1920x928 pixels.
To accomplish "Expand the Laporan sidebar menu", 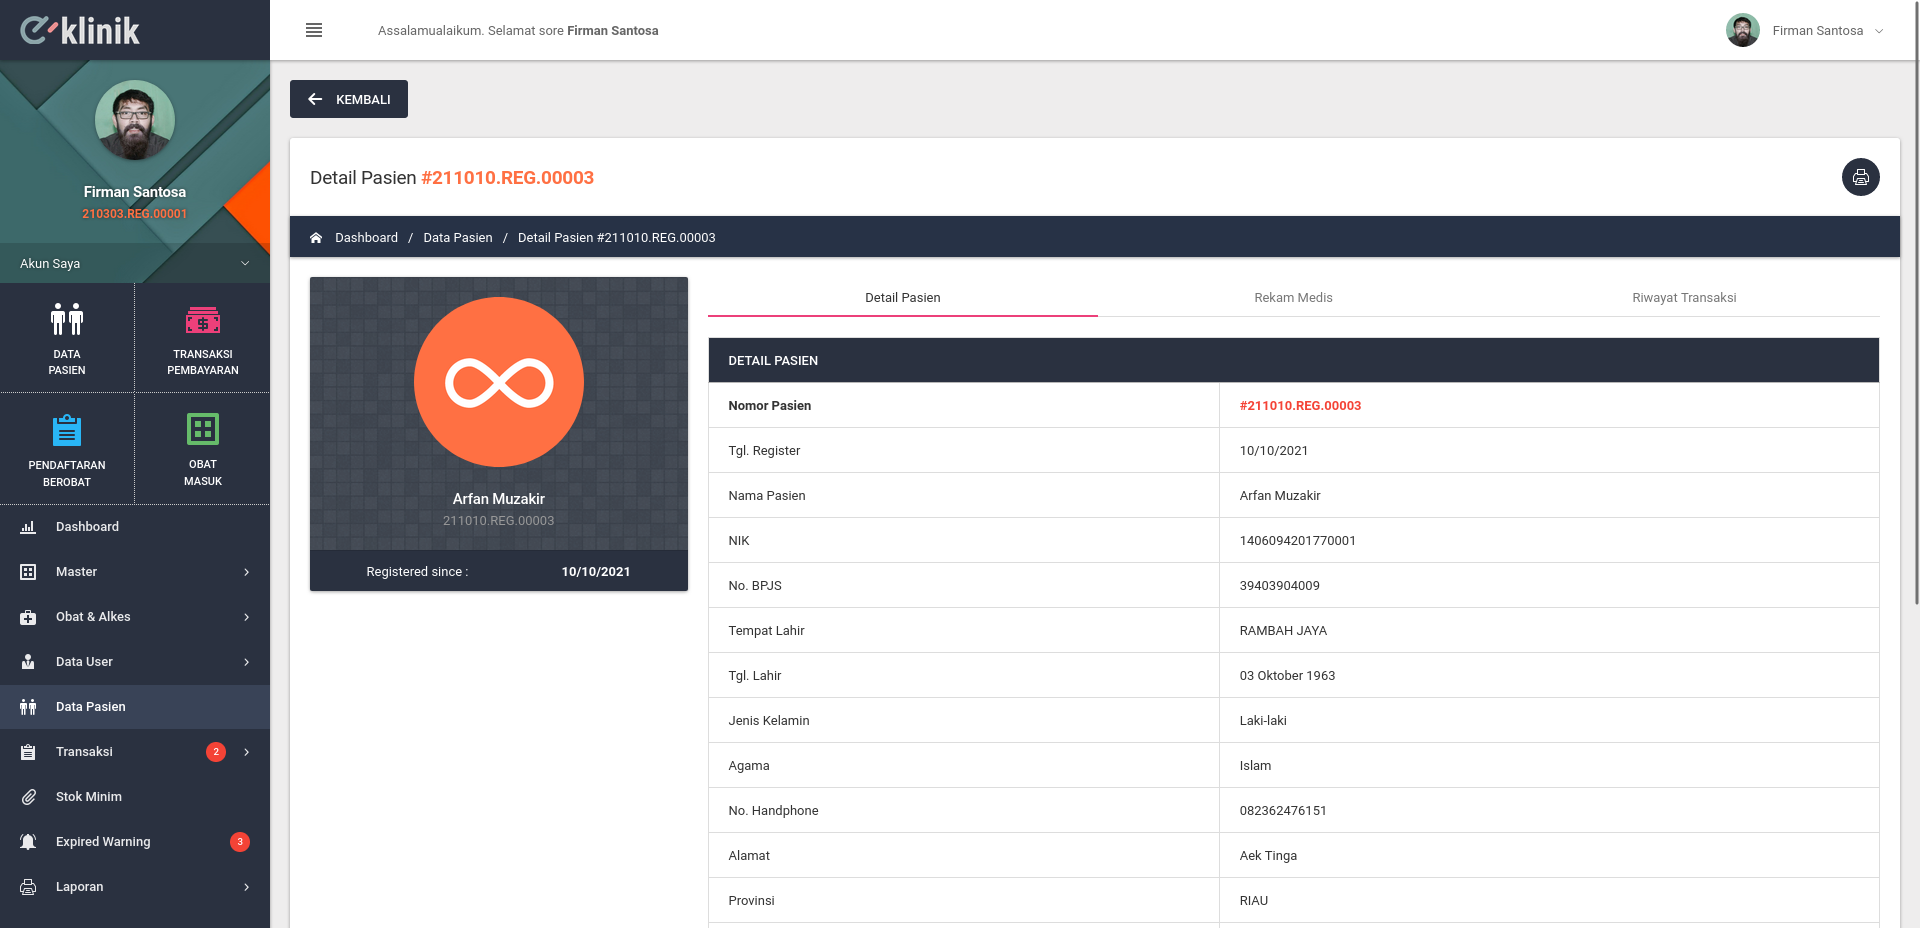I will pos(135,887).
